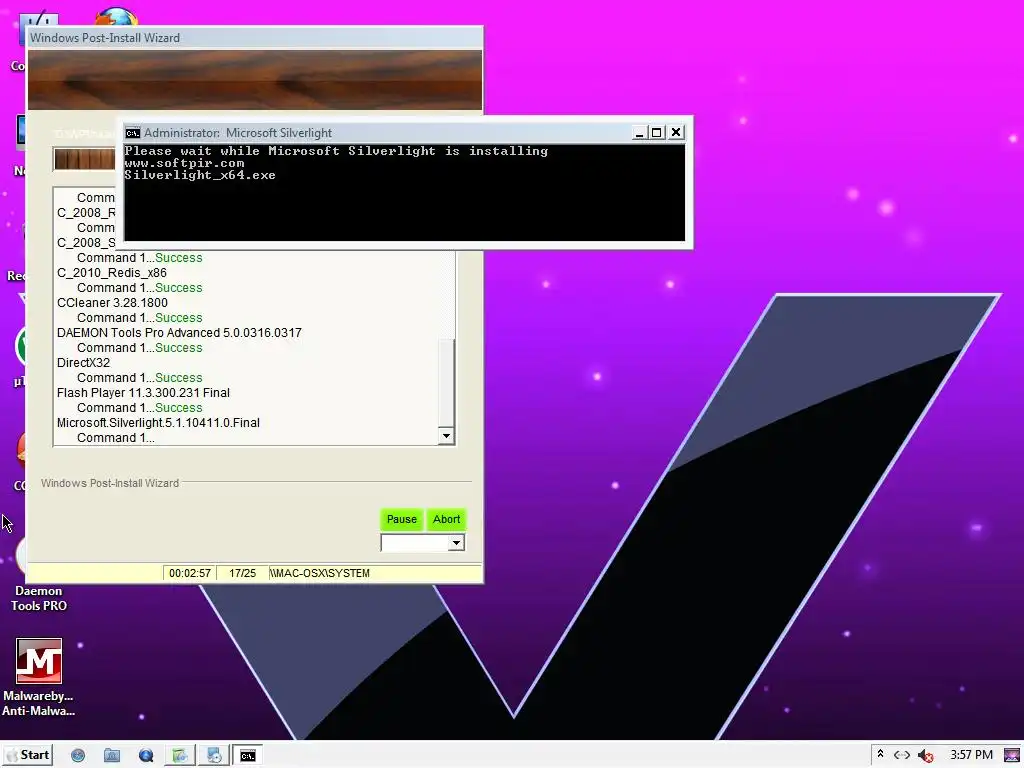Click the Silverlight_x64.exe line in console

pos(200,175)
